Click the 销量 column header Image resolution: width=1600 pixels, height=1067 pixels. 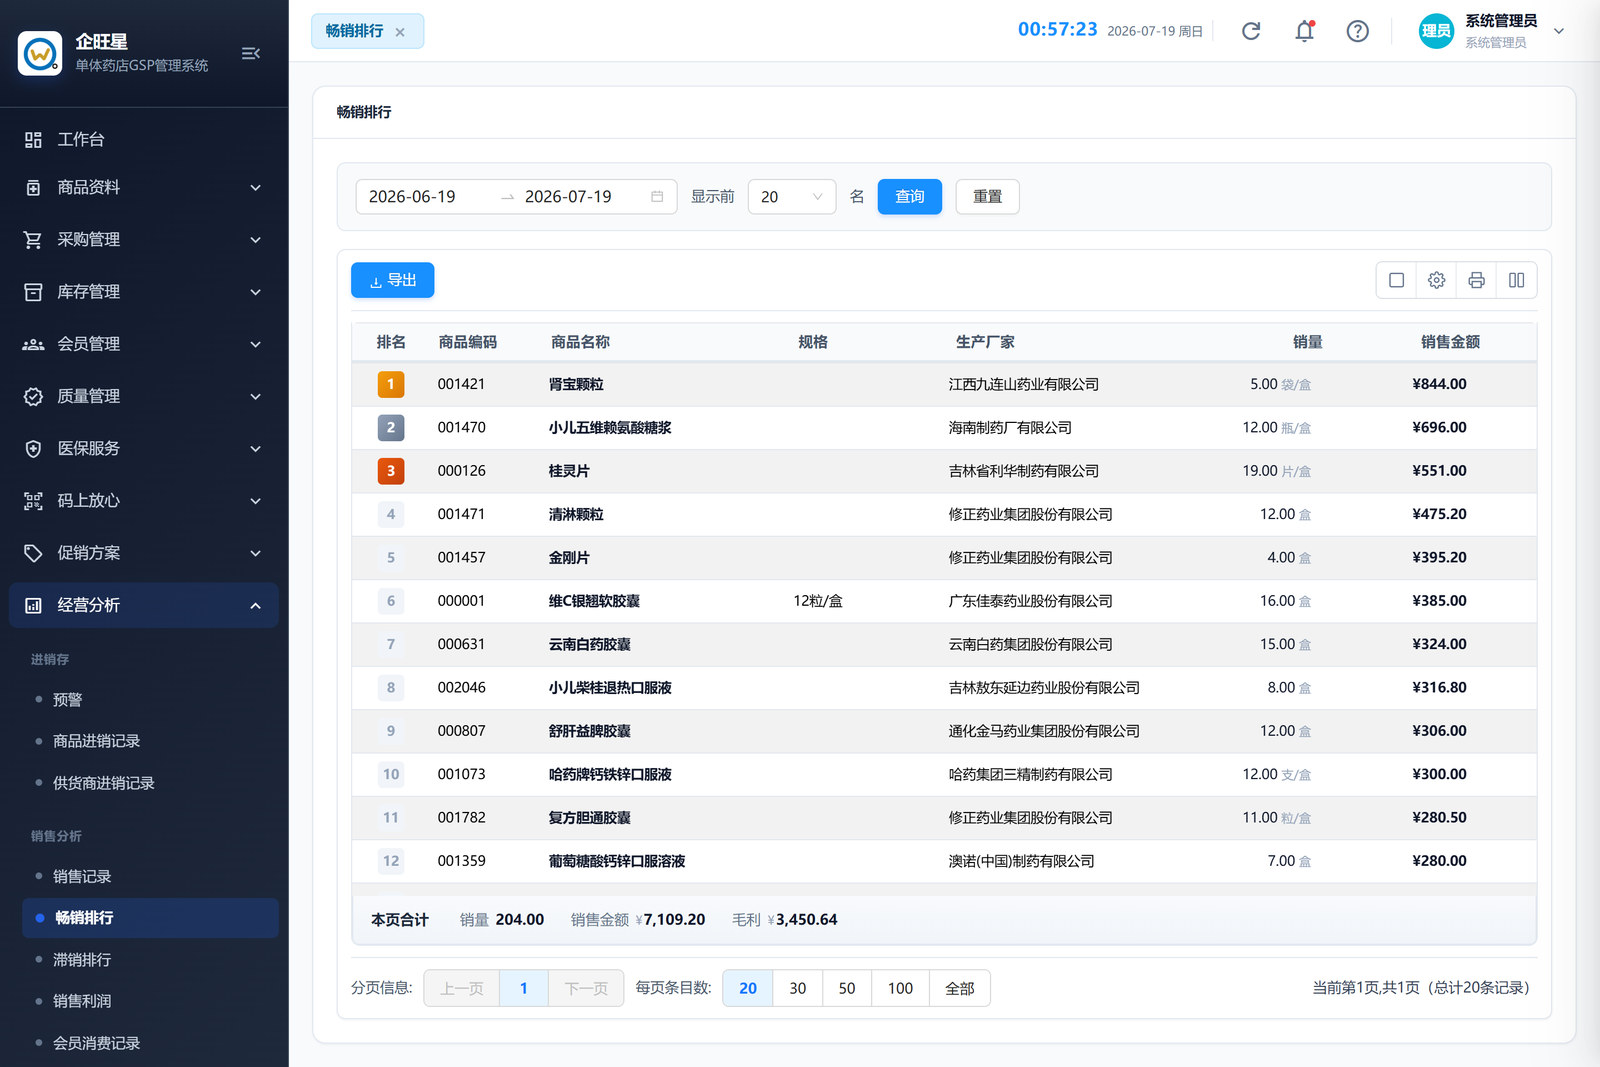(x=1307, y=342)
